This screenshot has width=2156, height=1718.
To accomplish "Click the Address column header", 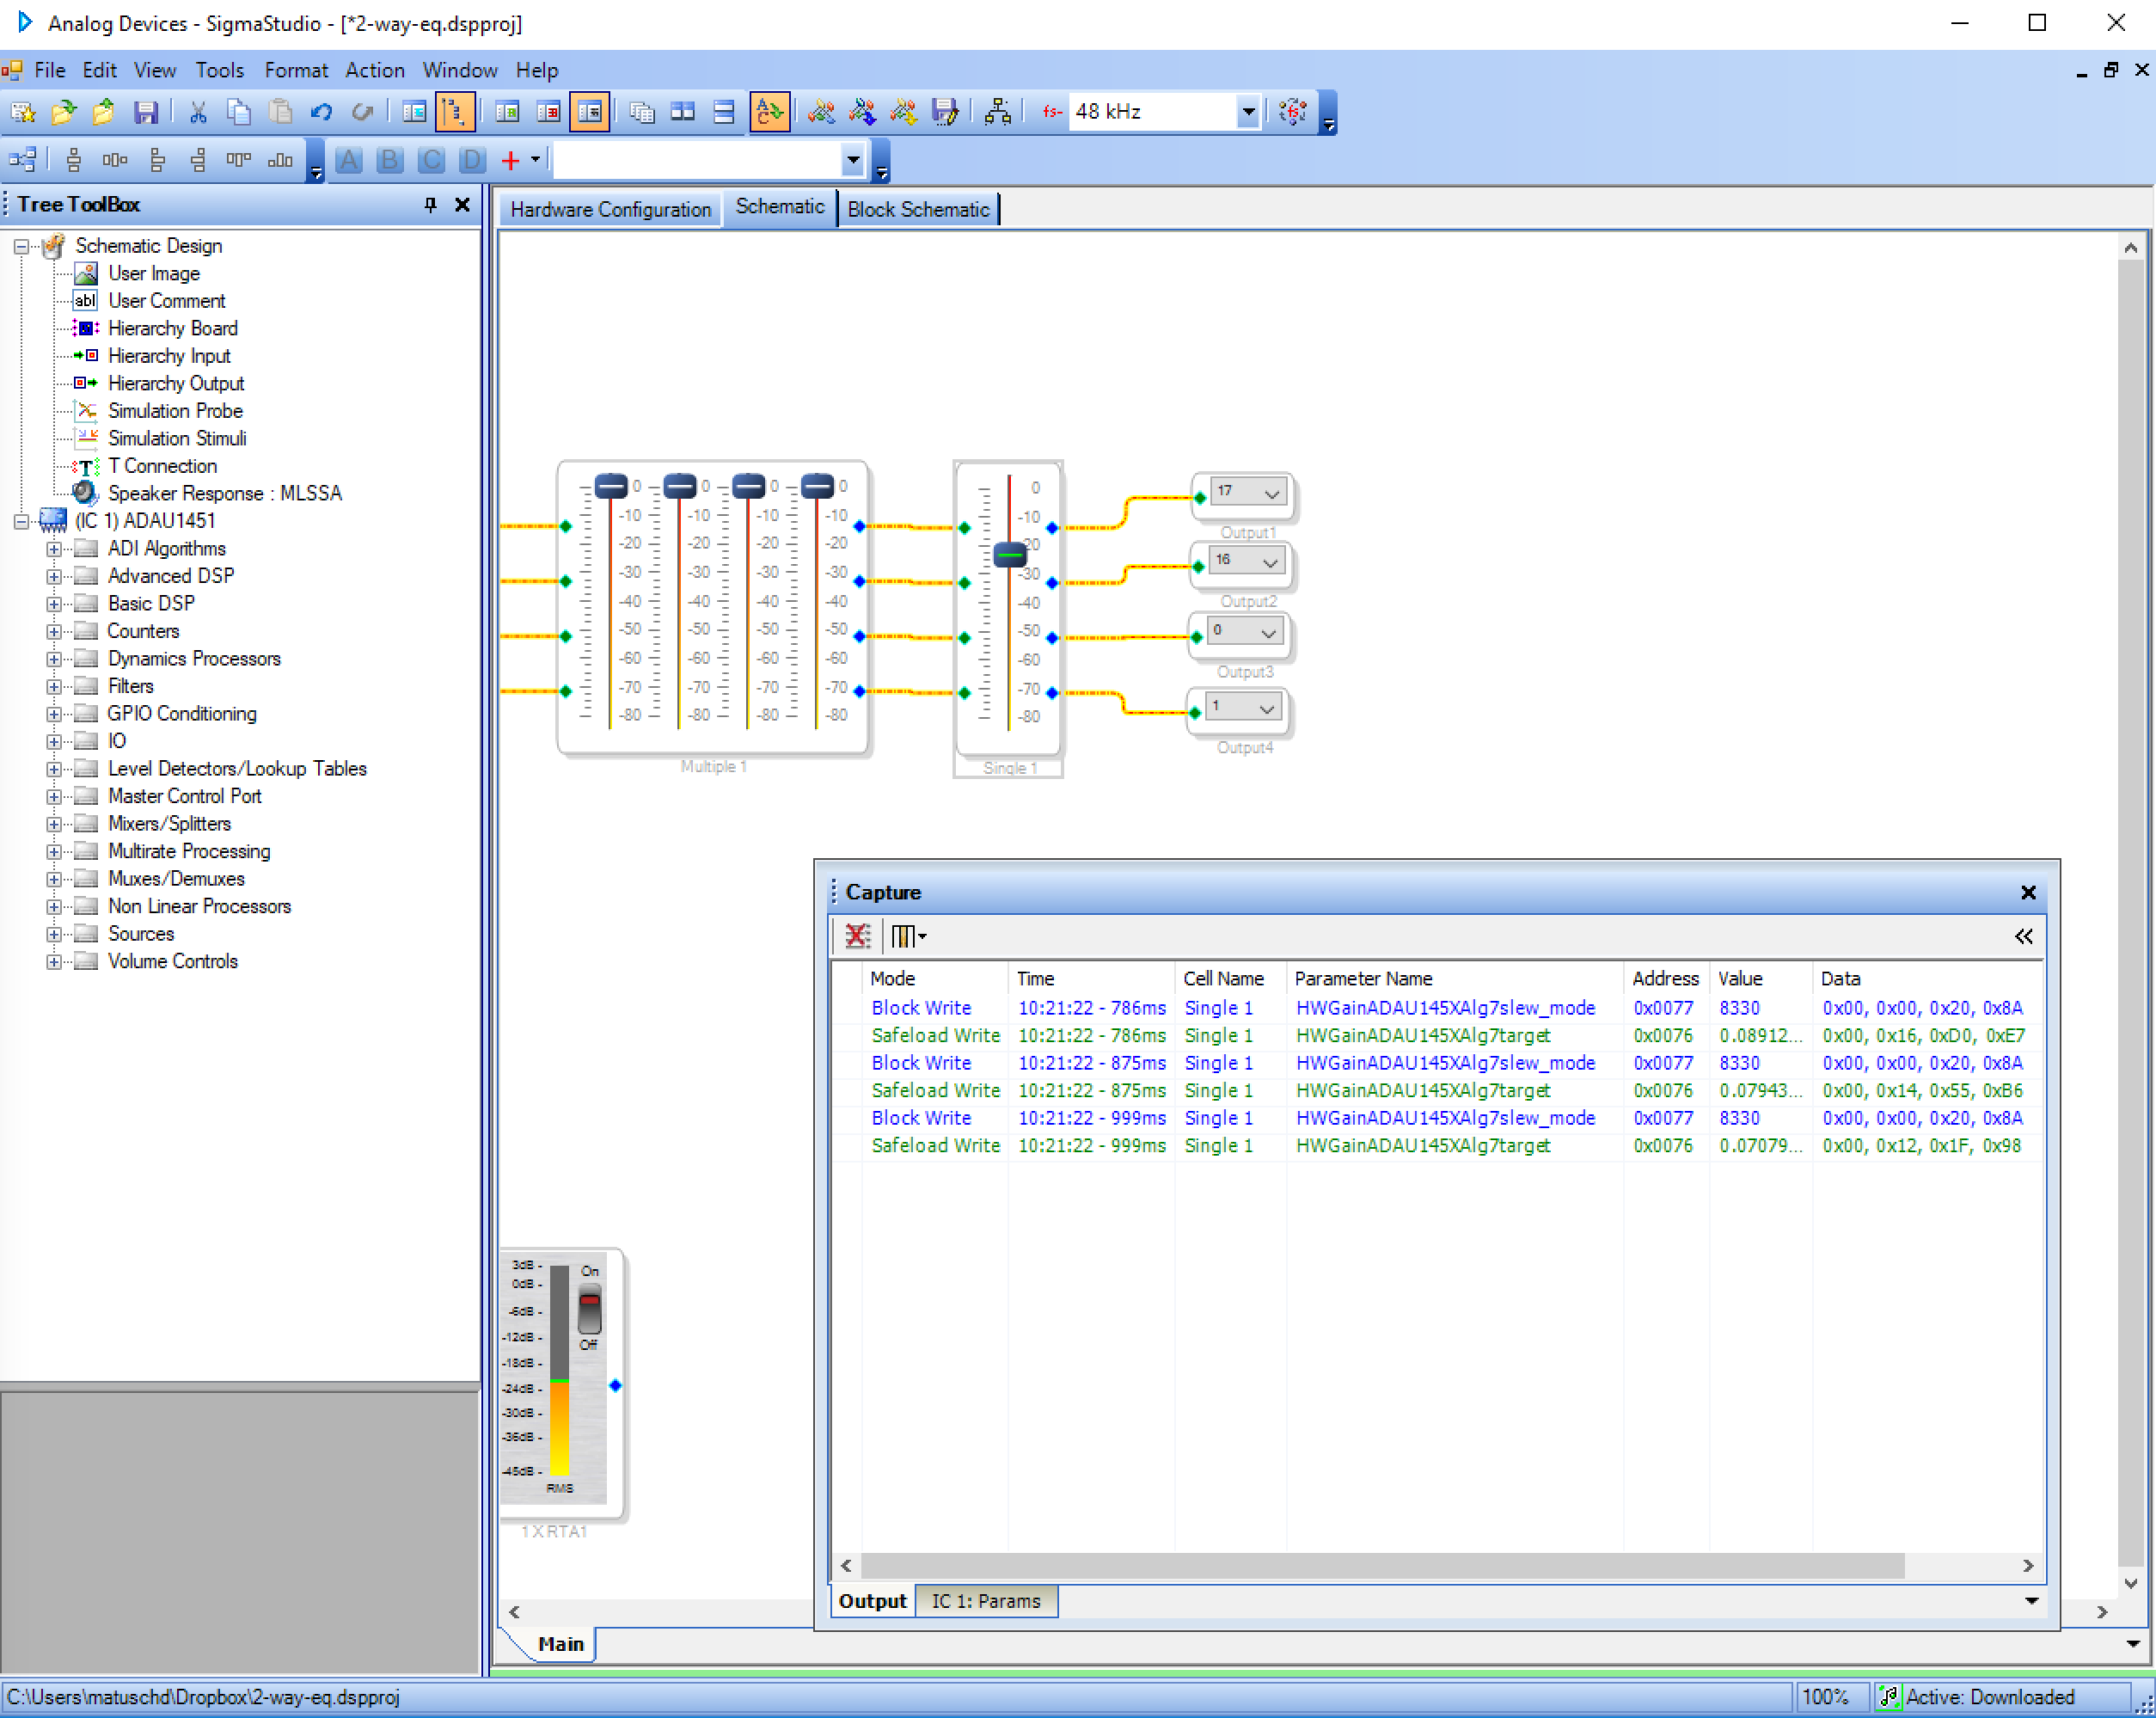I will [1666, 978].
